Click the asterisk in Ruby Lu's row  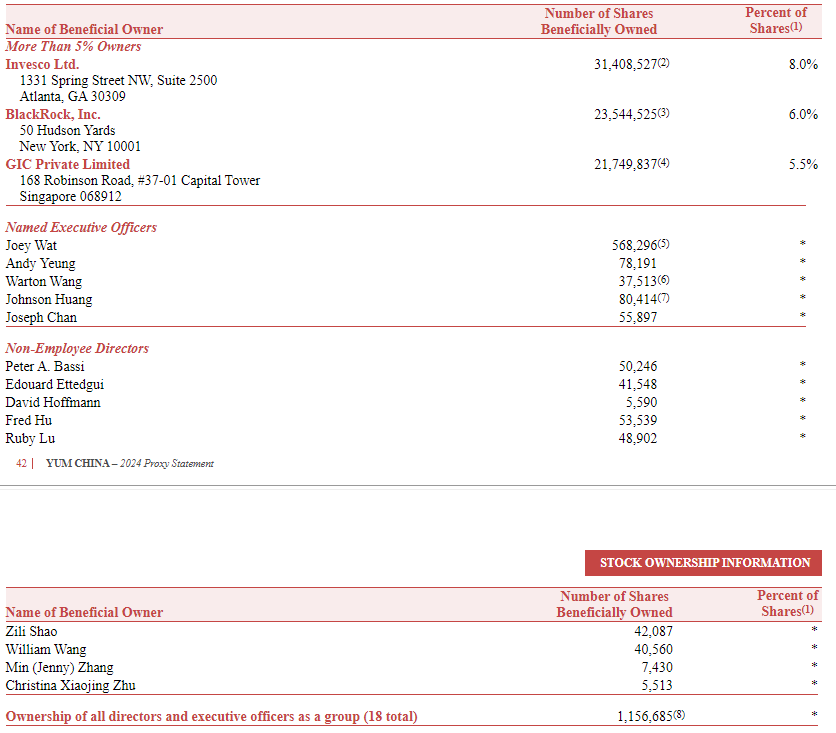[802, 437]
